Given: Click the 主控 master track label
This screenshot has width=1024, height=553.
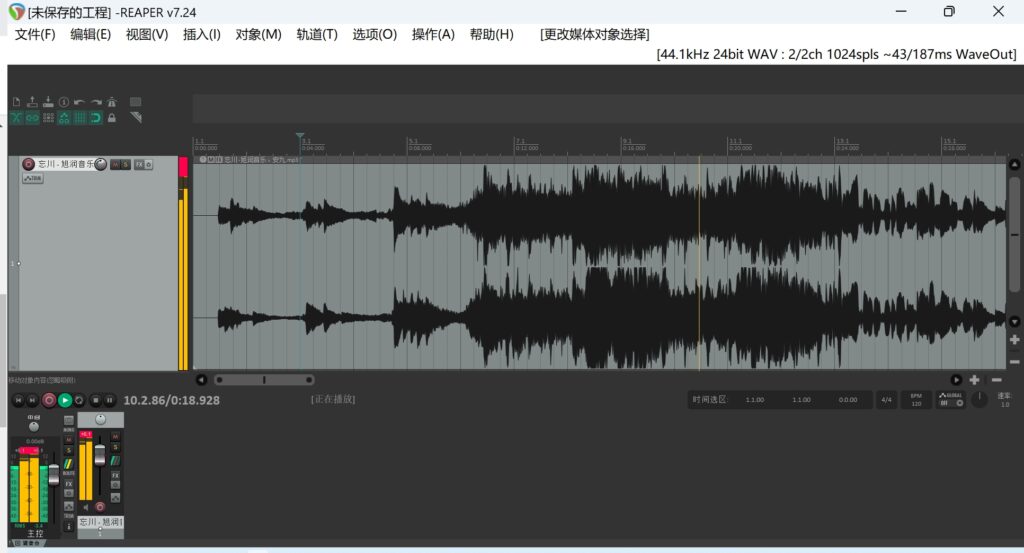Looking at the screenshot, I should 35,533.
